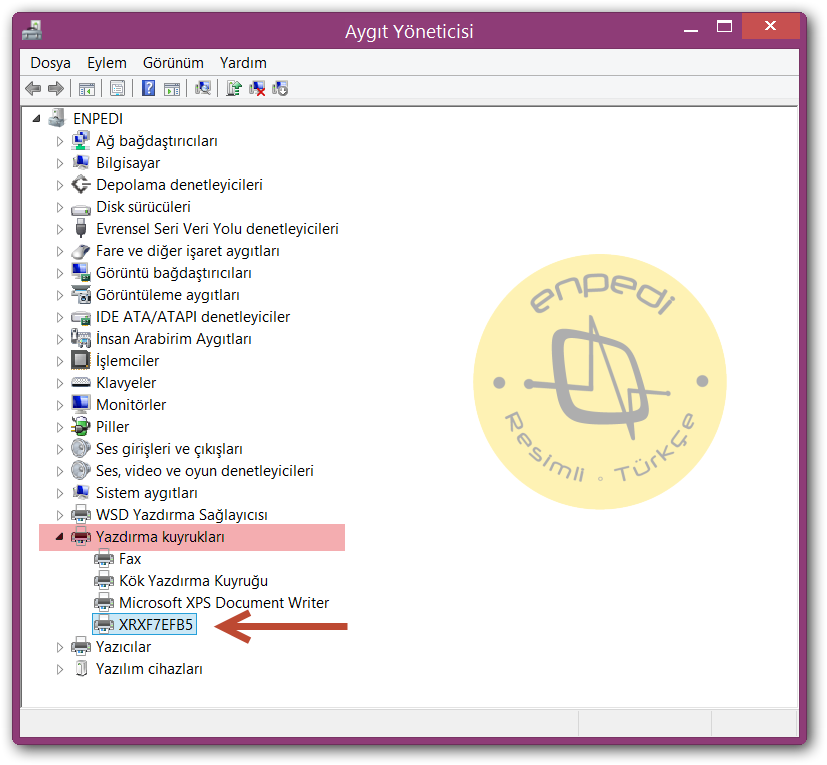Expand İnsan Arabirim Aygıtları arrow
Viewport: 827px width, 765px height.
click(x=60, y=339)
